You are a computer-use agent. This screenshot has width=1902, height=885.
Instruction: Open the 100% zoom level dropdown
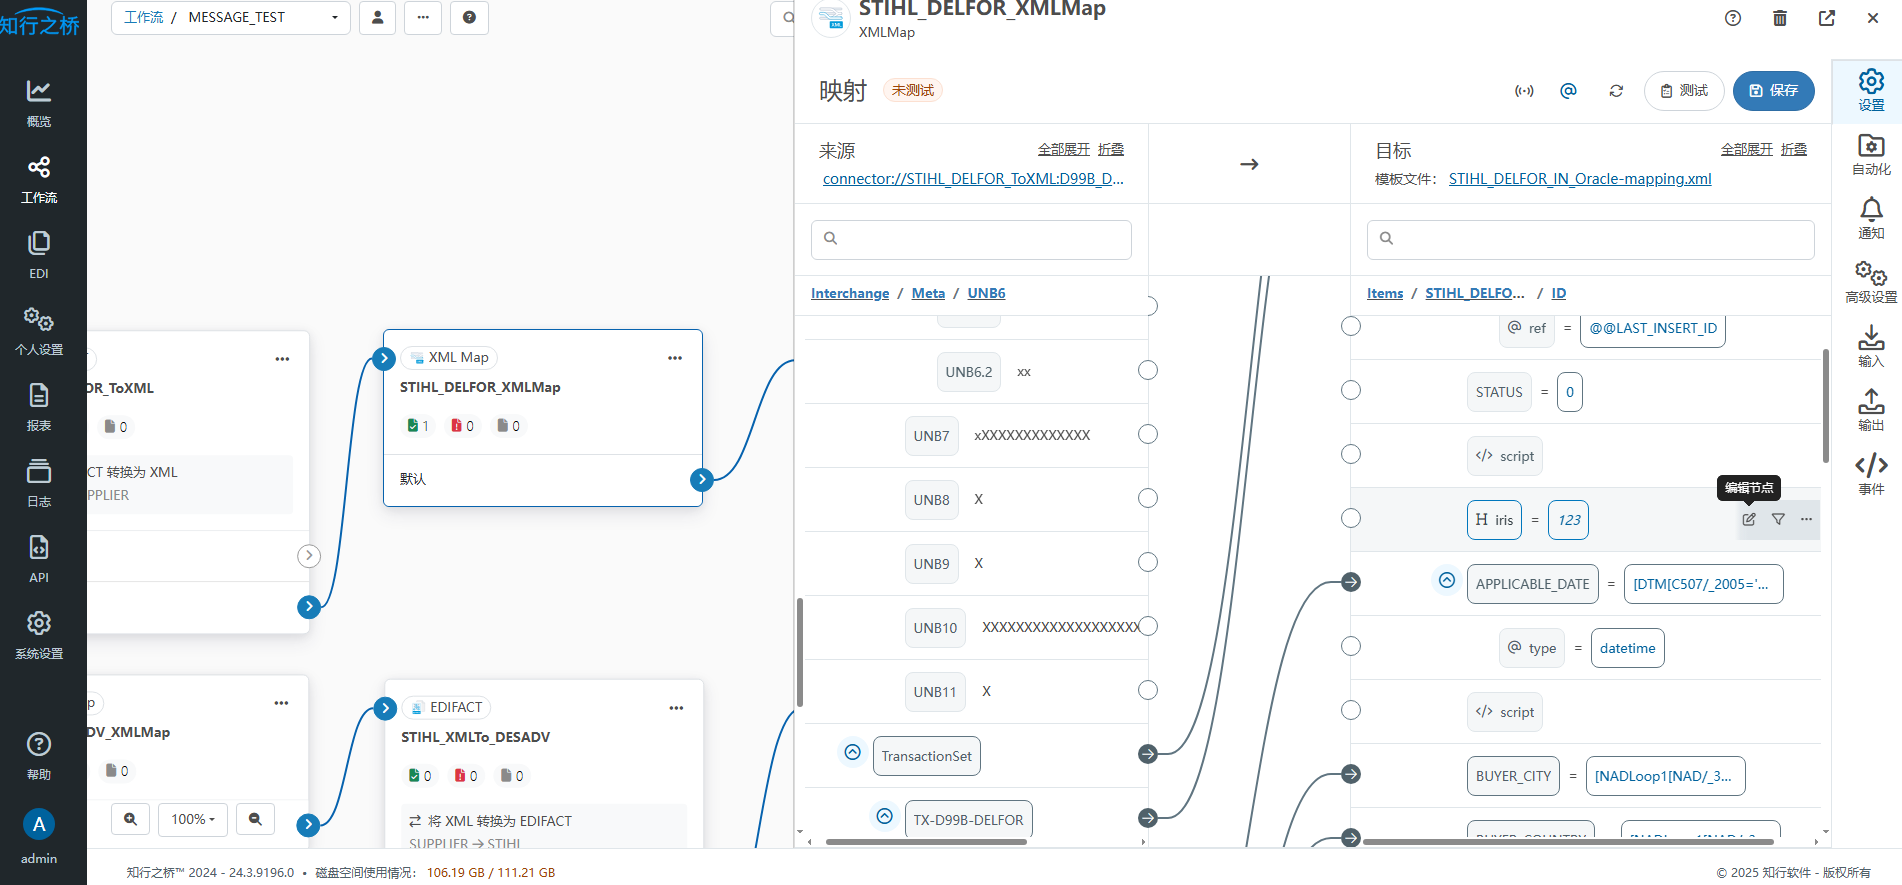[193, 819]
